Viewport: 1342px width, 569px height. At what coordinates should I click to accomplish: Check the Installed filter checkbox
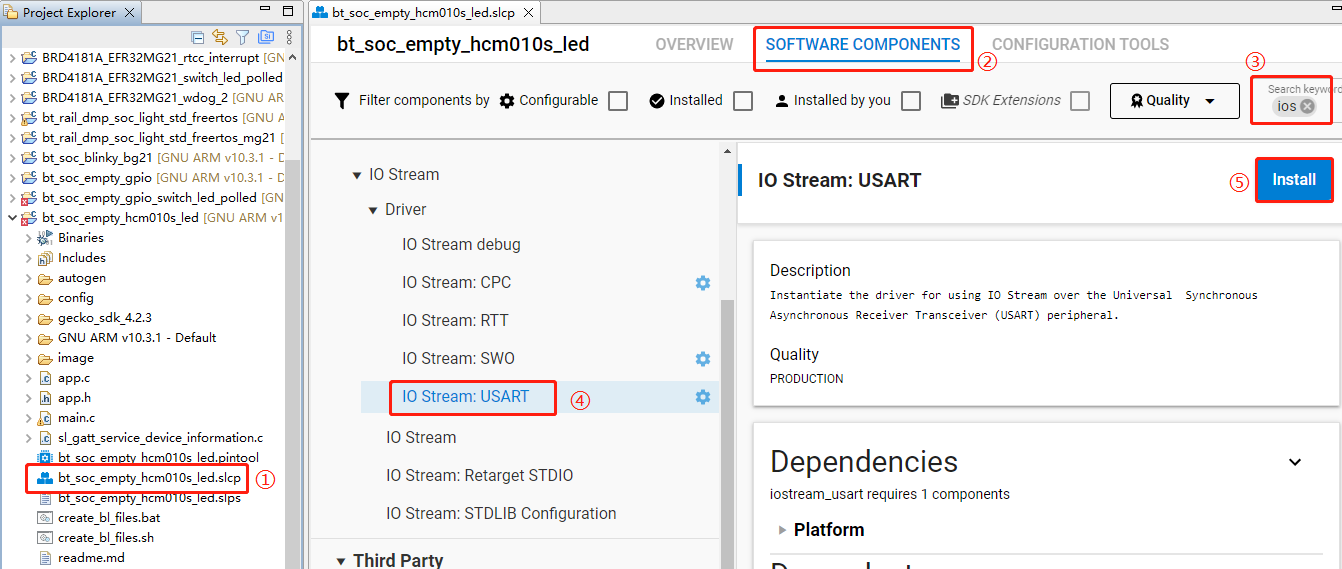pyautogui.click(x=743, y=101)
